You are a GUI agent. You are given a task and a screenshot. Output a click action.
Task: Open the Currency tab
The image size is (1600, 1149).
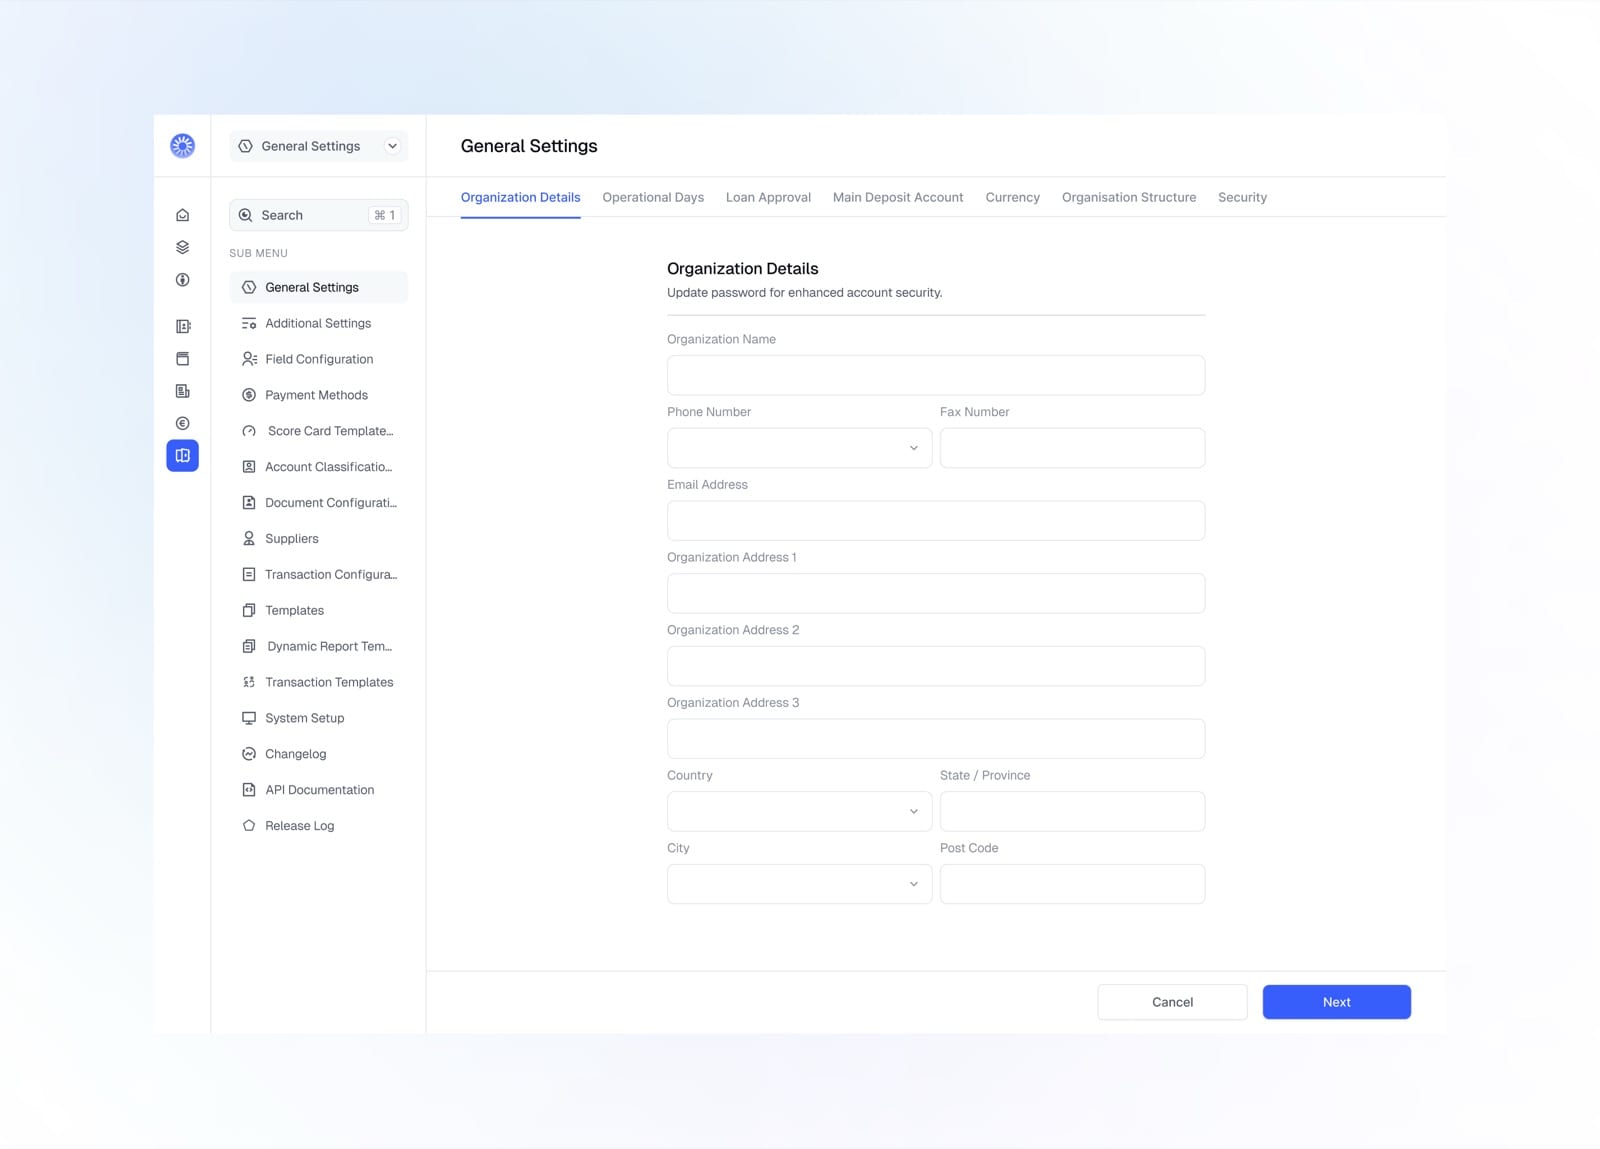pos(1012,197)
